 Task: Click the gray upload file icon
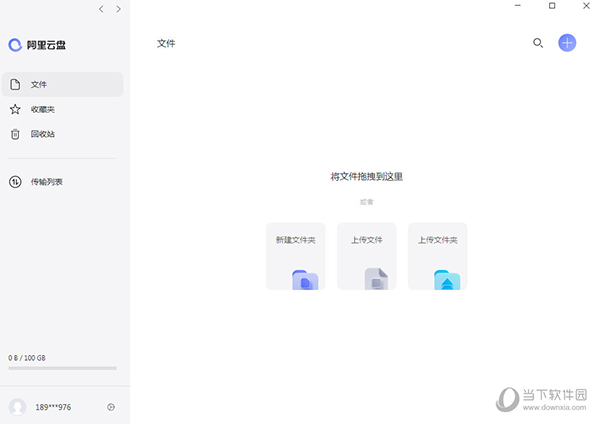click(x=376, y=279)
